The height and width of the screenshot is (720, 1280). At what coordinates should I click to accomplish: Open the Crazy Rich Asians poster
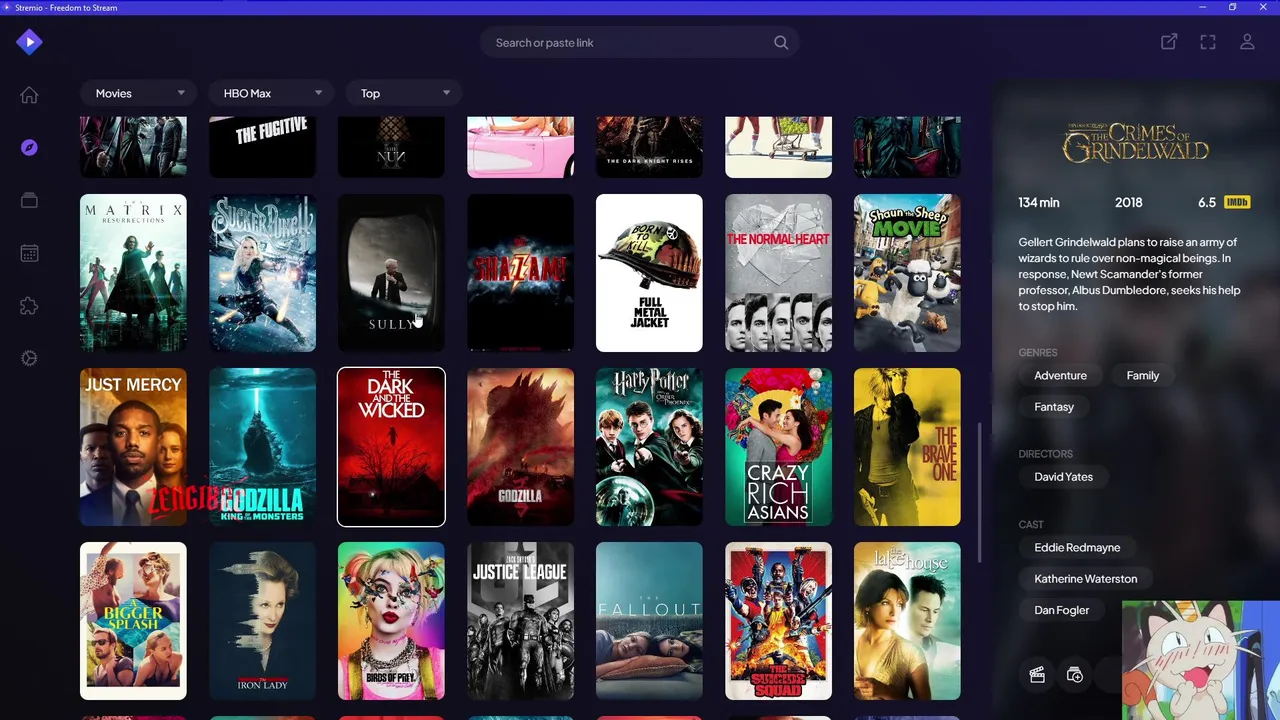coord(778,447)
